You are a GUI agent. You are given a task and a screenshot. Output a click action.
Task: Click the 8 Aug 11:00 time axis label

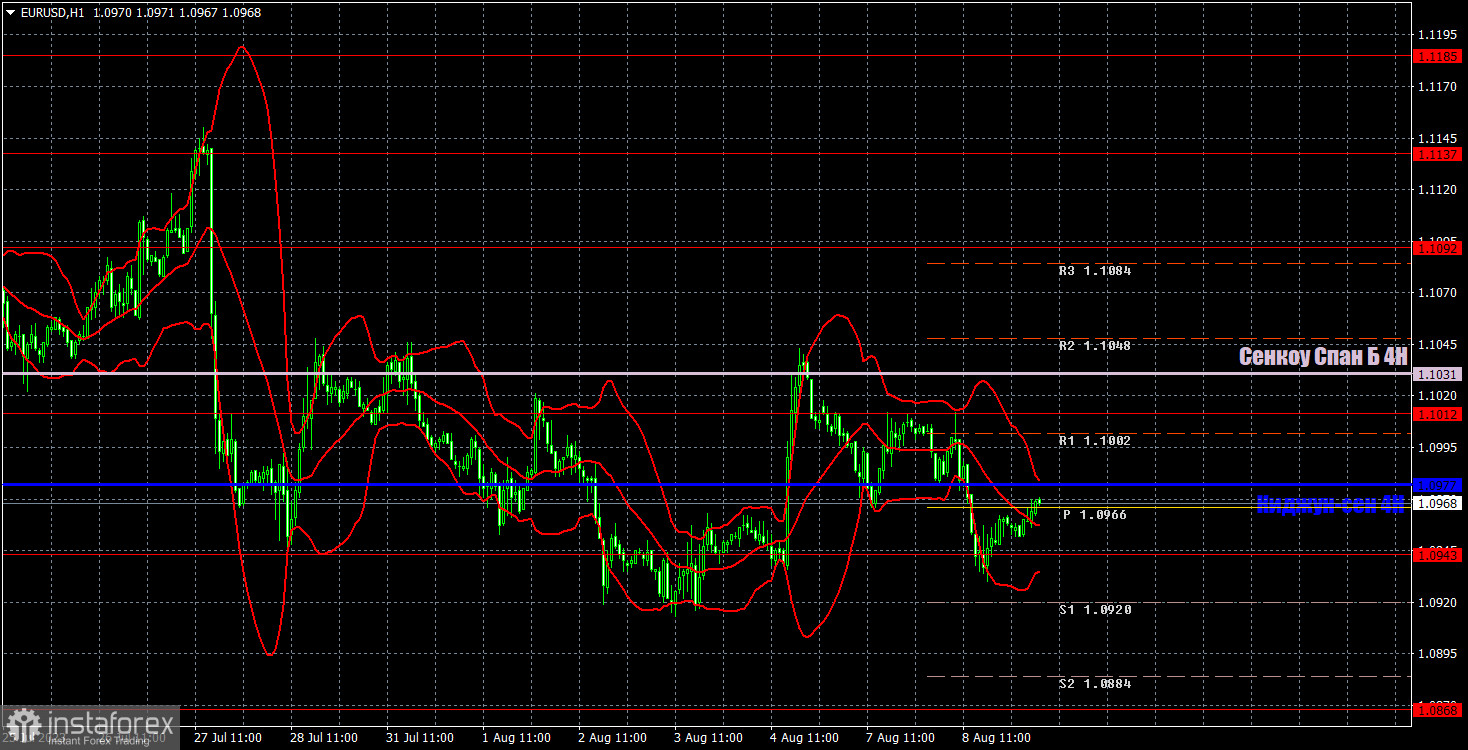click(995, 738)
